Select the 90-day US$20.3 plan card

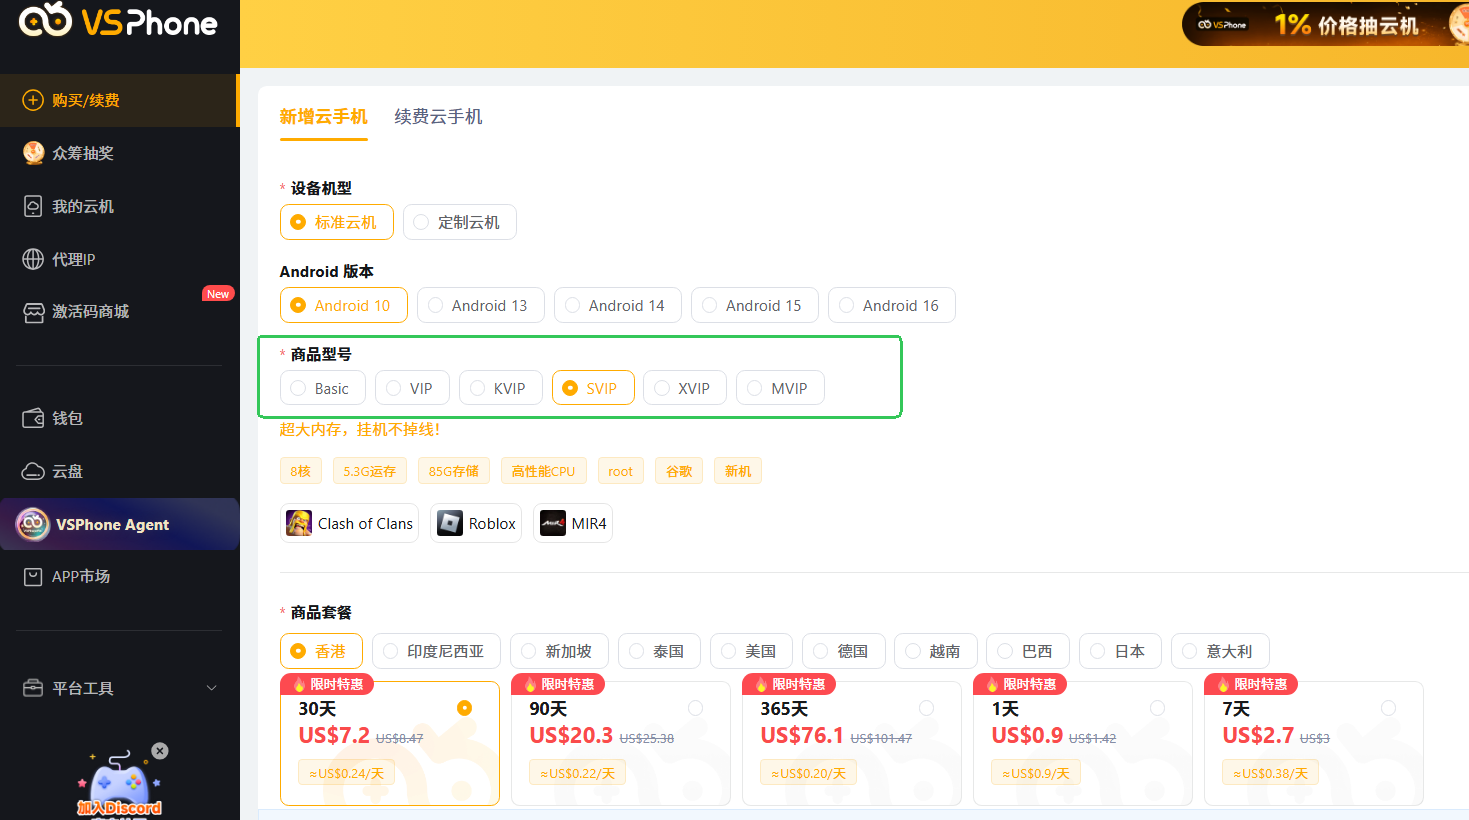click(x=620, y=742)
